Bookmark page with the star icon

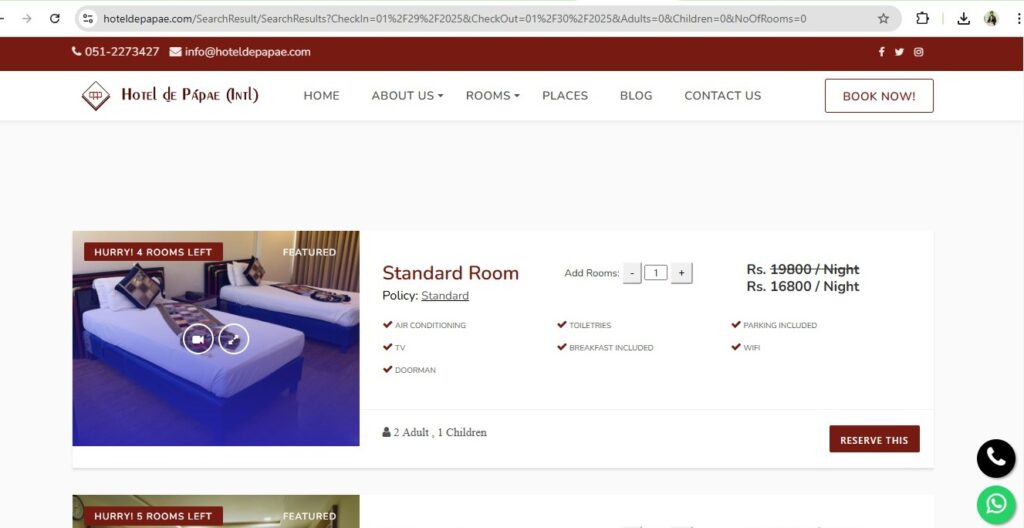[x=883, y=18]
